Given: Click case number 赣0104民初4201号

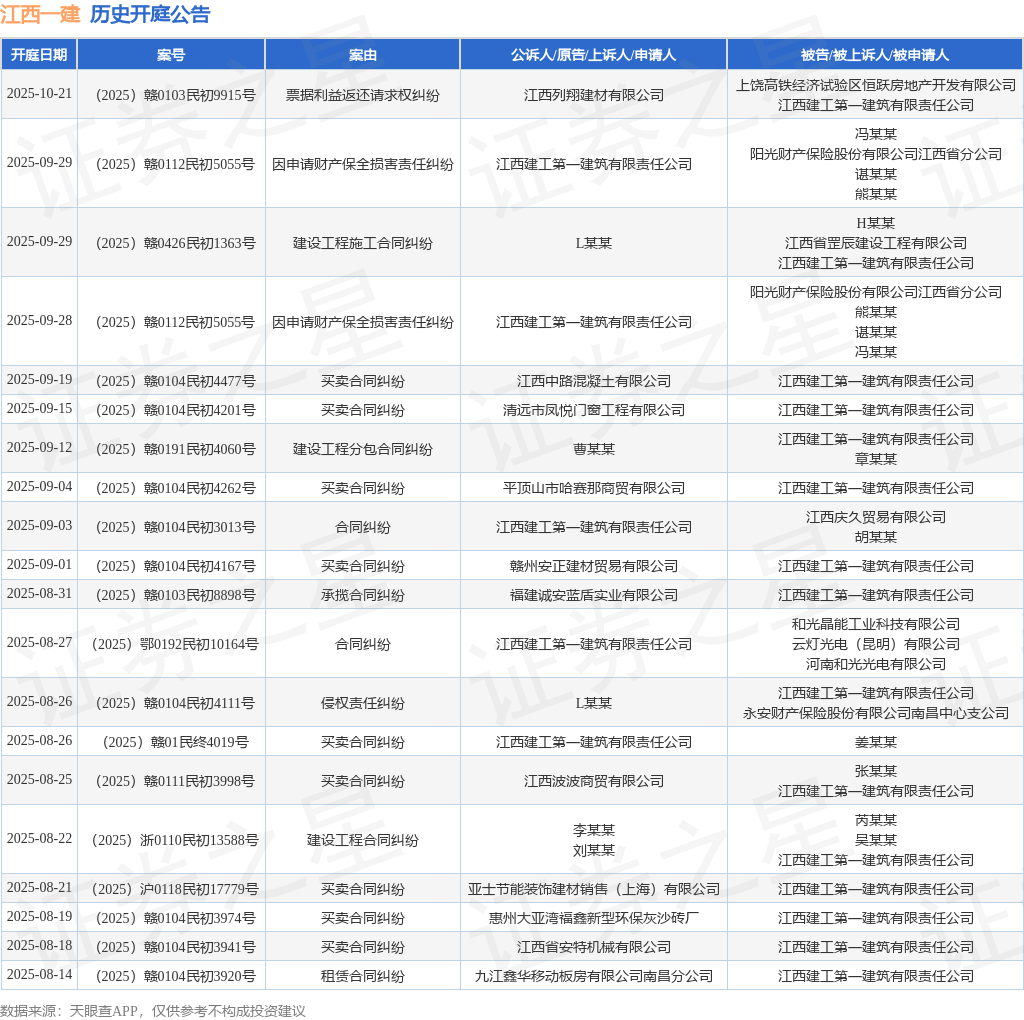Looking at the screenshot, I should 176,410.
